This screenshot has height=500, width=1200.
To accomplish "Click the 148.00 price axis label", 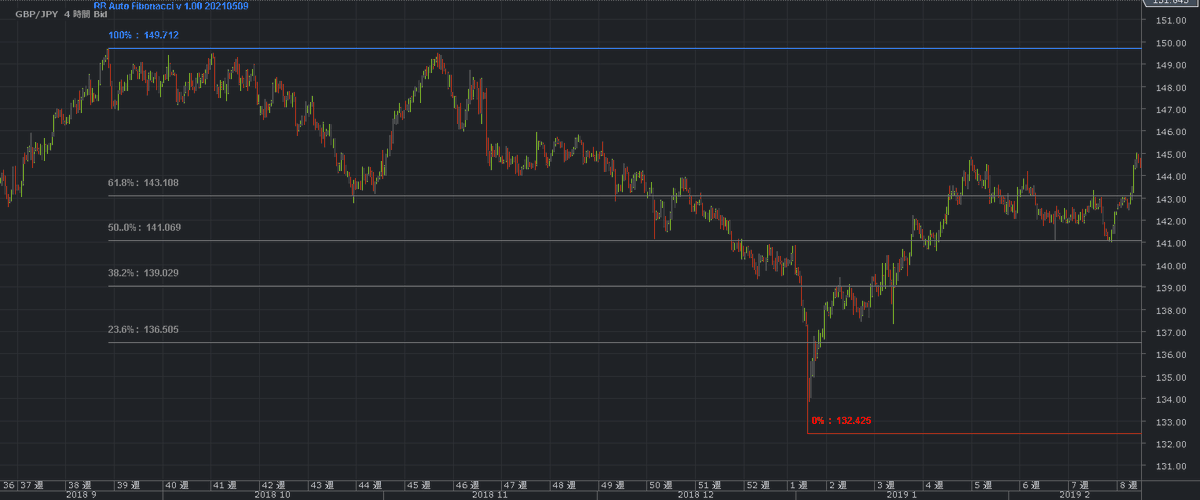I will 1169,88.
